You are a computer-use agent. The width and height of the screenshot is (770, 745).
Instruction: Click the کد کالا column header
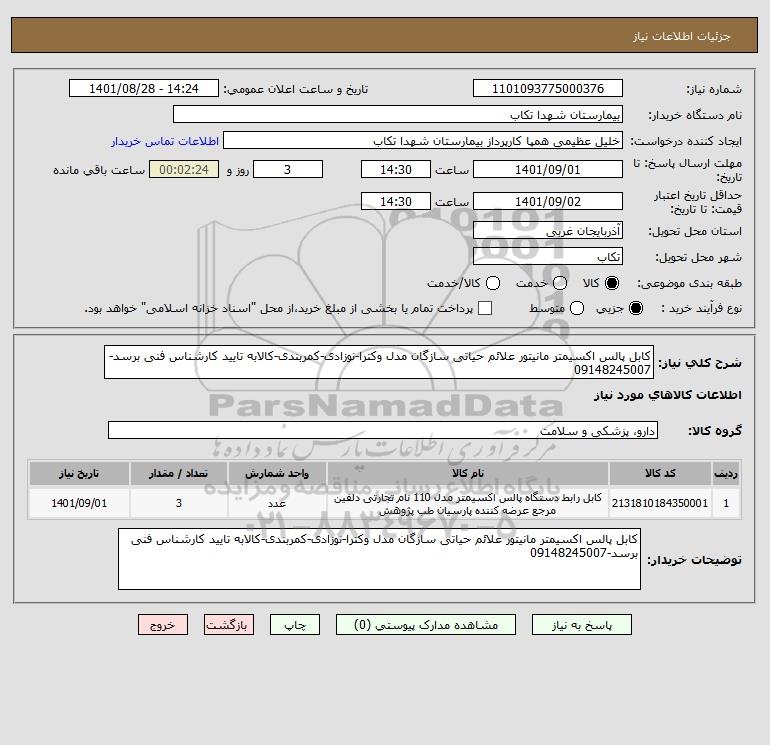click(660, 473)
